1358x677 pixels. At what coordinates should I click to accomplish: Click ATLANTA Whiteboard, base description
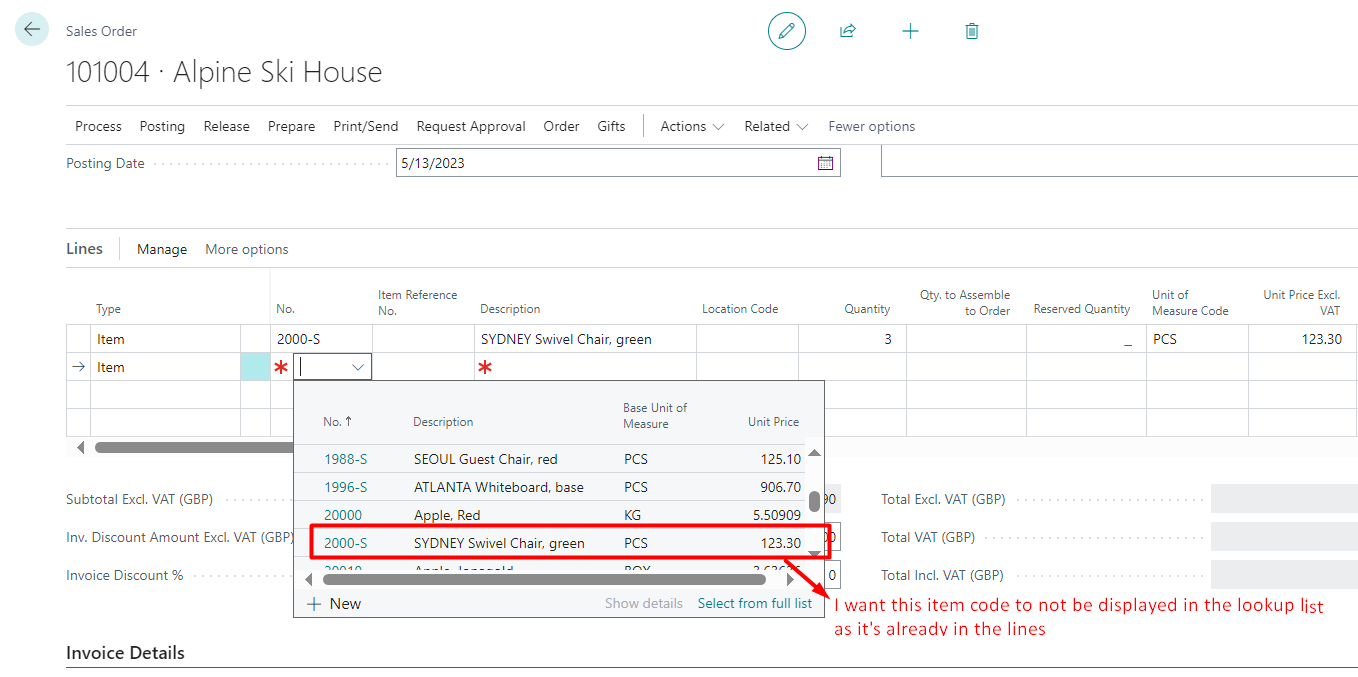(499, 487)
